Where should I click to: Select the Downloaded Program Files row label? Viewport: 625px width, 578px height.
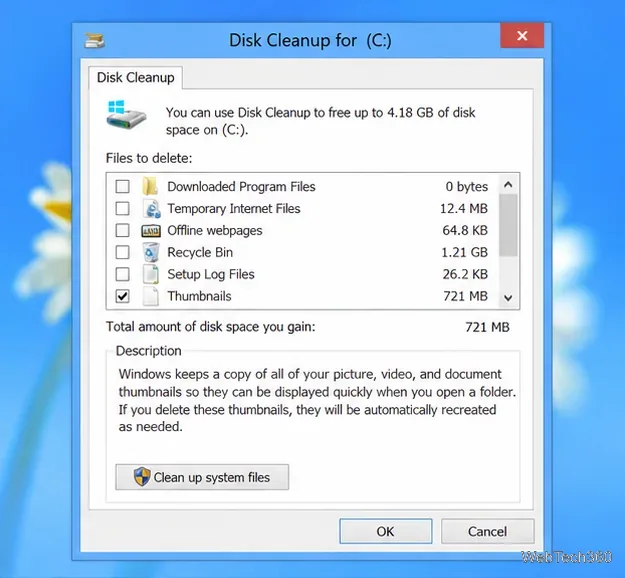tap(241, 187)
